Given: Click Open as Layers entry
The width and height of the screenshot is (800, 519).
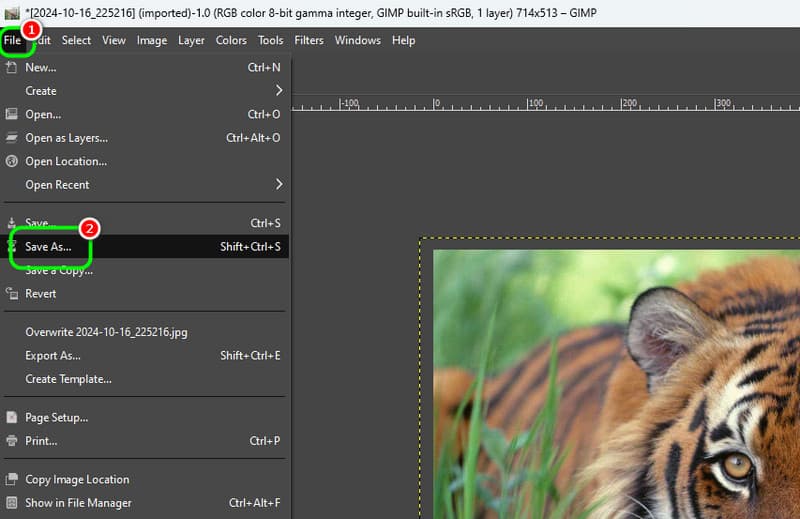Looking at the screenshot, I should [x=66, y=138].
